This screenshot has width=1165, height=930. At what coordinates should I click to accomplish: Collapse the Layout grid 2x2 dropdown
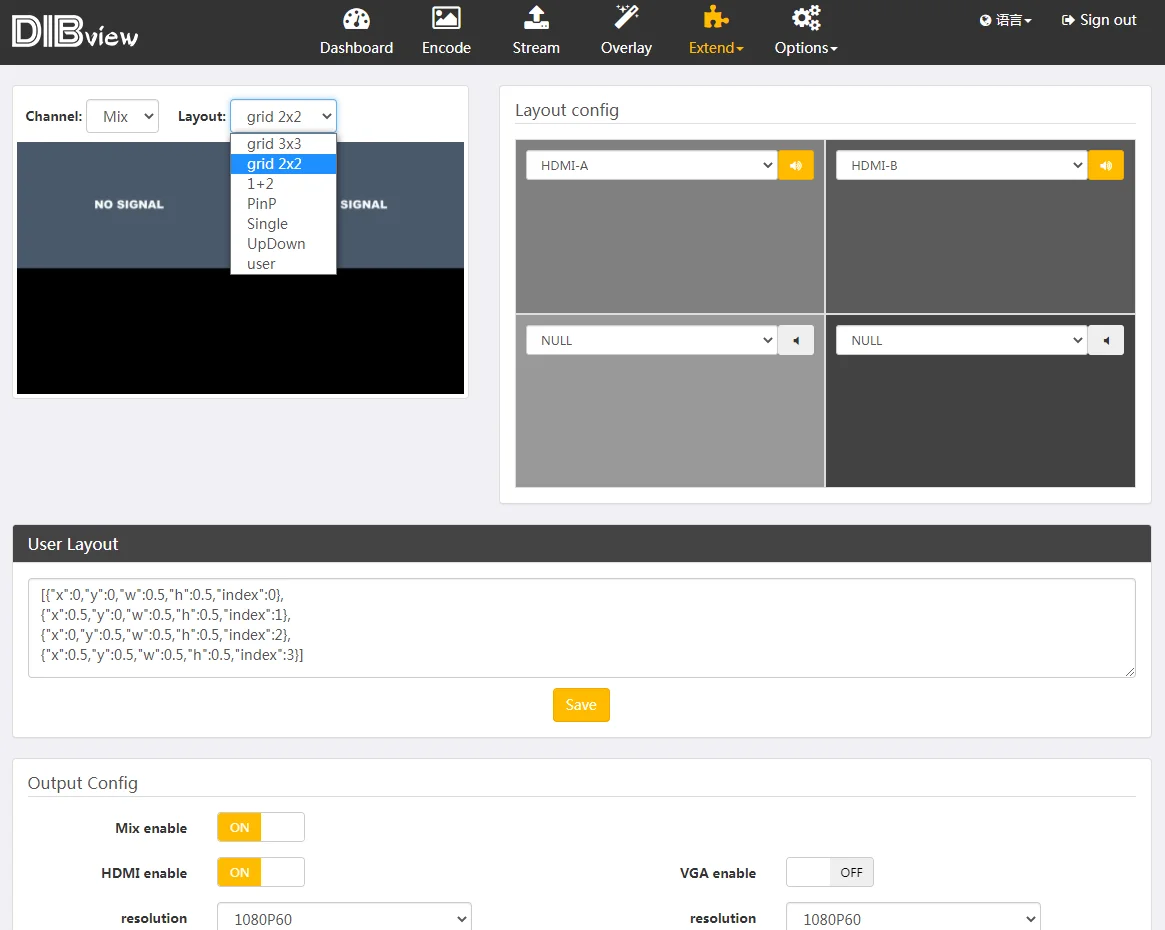[283, 116]
